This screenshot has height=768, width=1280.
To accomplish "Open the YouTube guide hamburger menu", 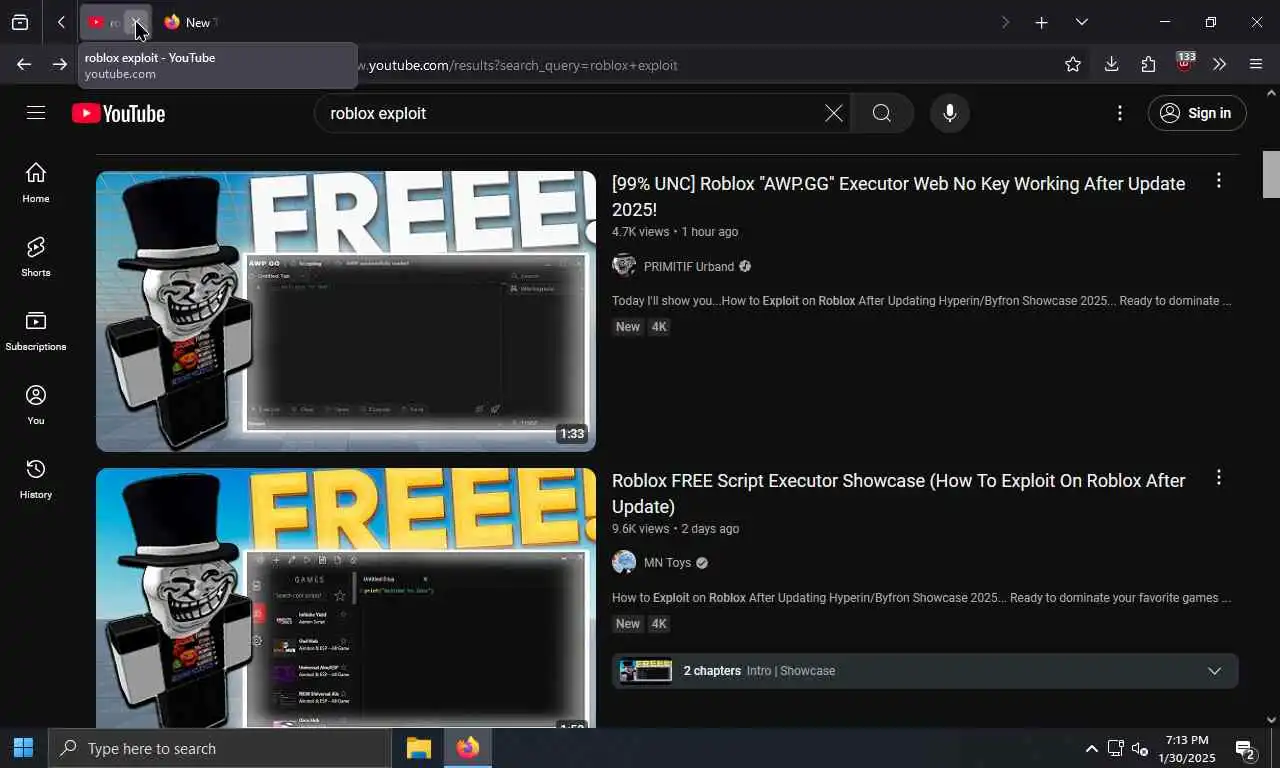I will [x=36, y=113].
